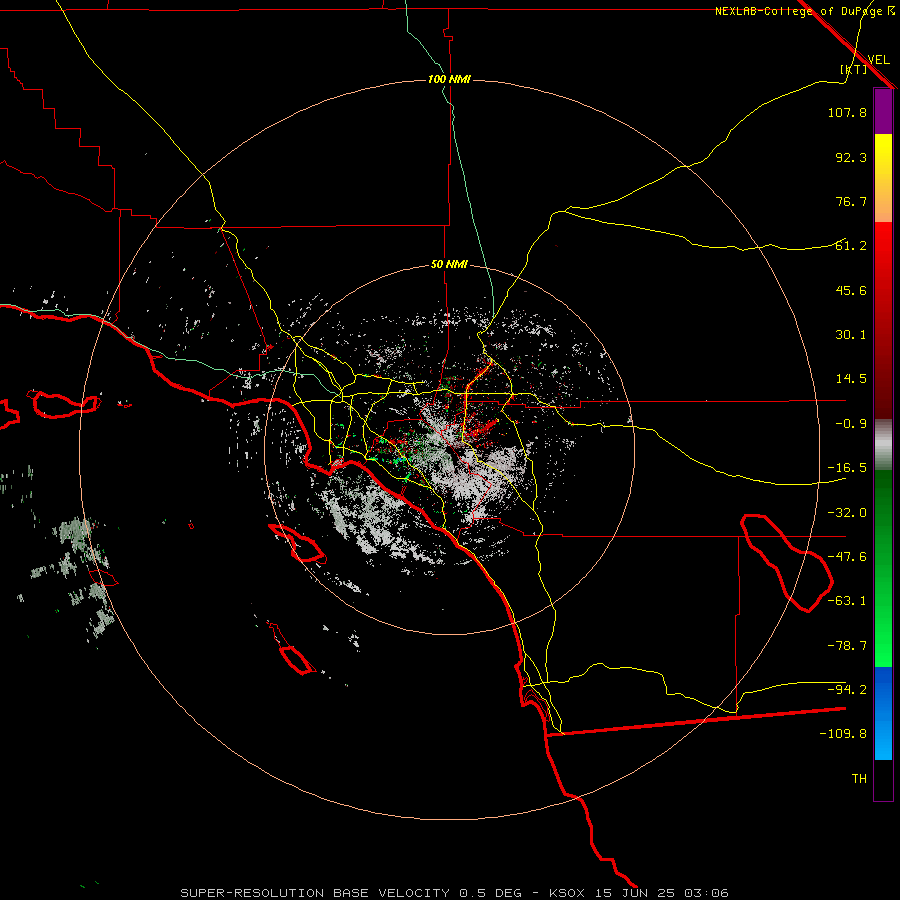Click the NEXLAB-College of DuPage label
This screenshot has width=900, height=900.
coord(805,11)
